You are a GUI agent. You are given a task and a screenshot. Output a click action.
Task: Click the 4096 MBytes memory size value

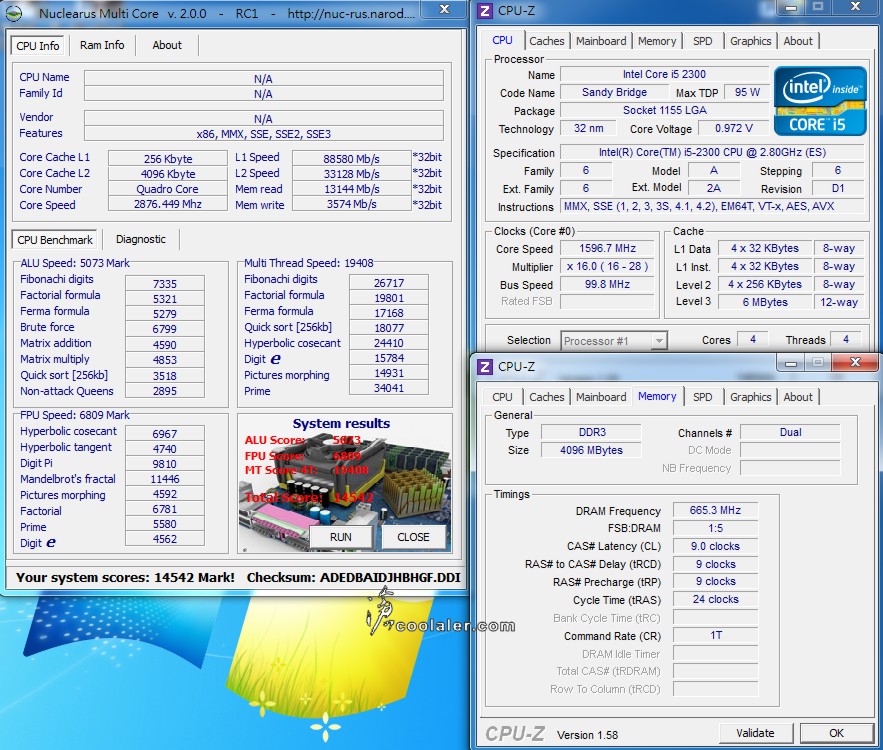point(591,450)
